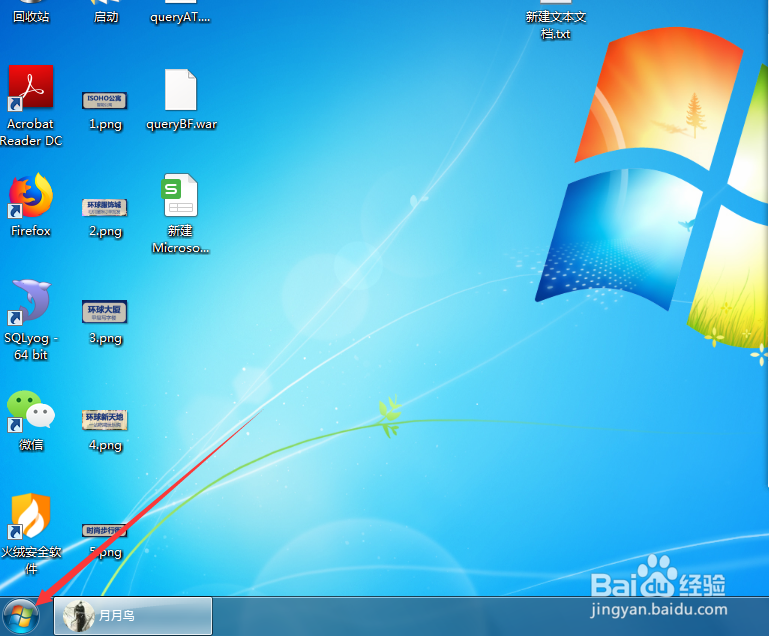Launch the Firefox shortcut
This screenshot has width=769, height=636.
(30, 205)
